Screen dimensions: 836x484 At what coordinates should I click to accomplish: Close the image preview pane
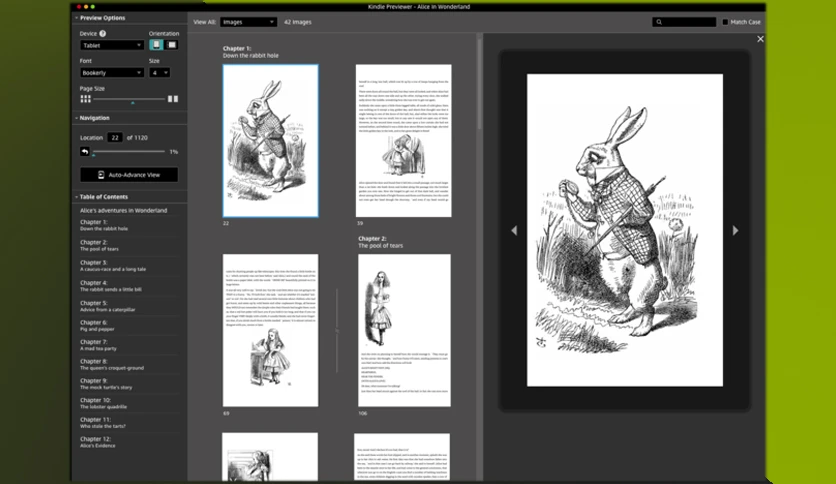[760, 39]
